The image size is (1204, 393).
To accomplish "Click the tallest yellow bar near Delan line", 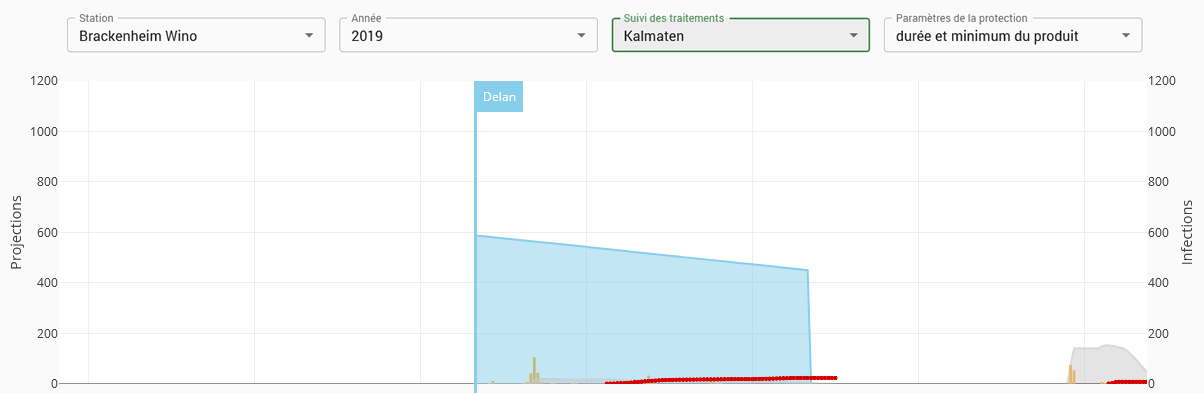I will click(535, 370).
